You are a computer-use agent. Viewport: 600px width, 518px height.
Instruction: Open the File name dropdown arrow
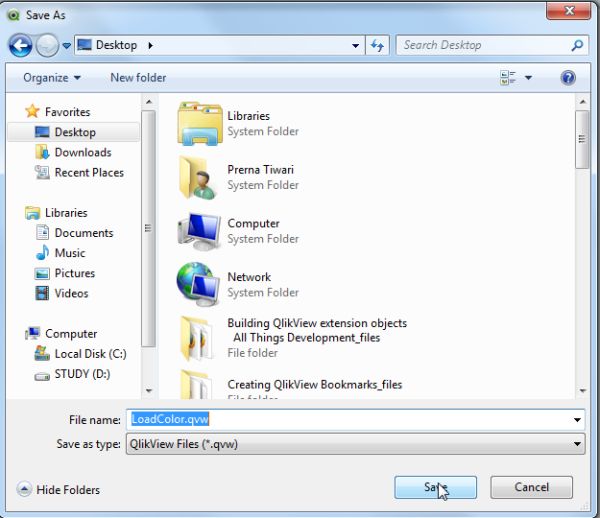pos(577,420)
